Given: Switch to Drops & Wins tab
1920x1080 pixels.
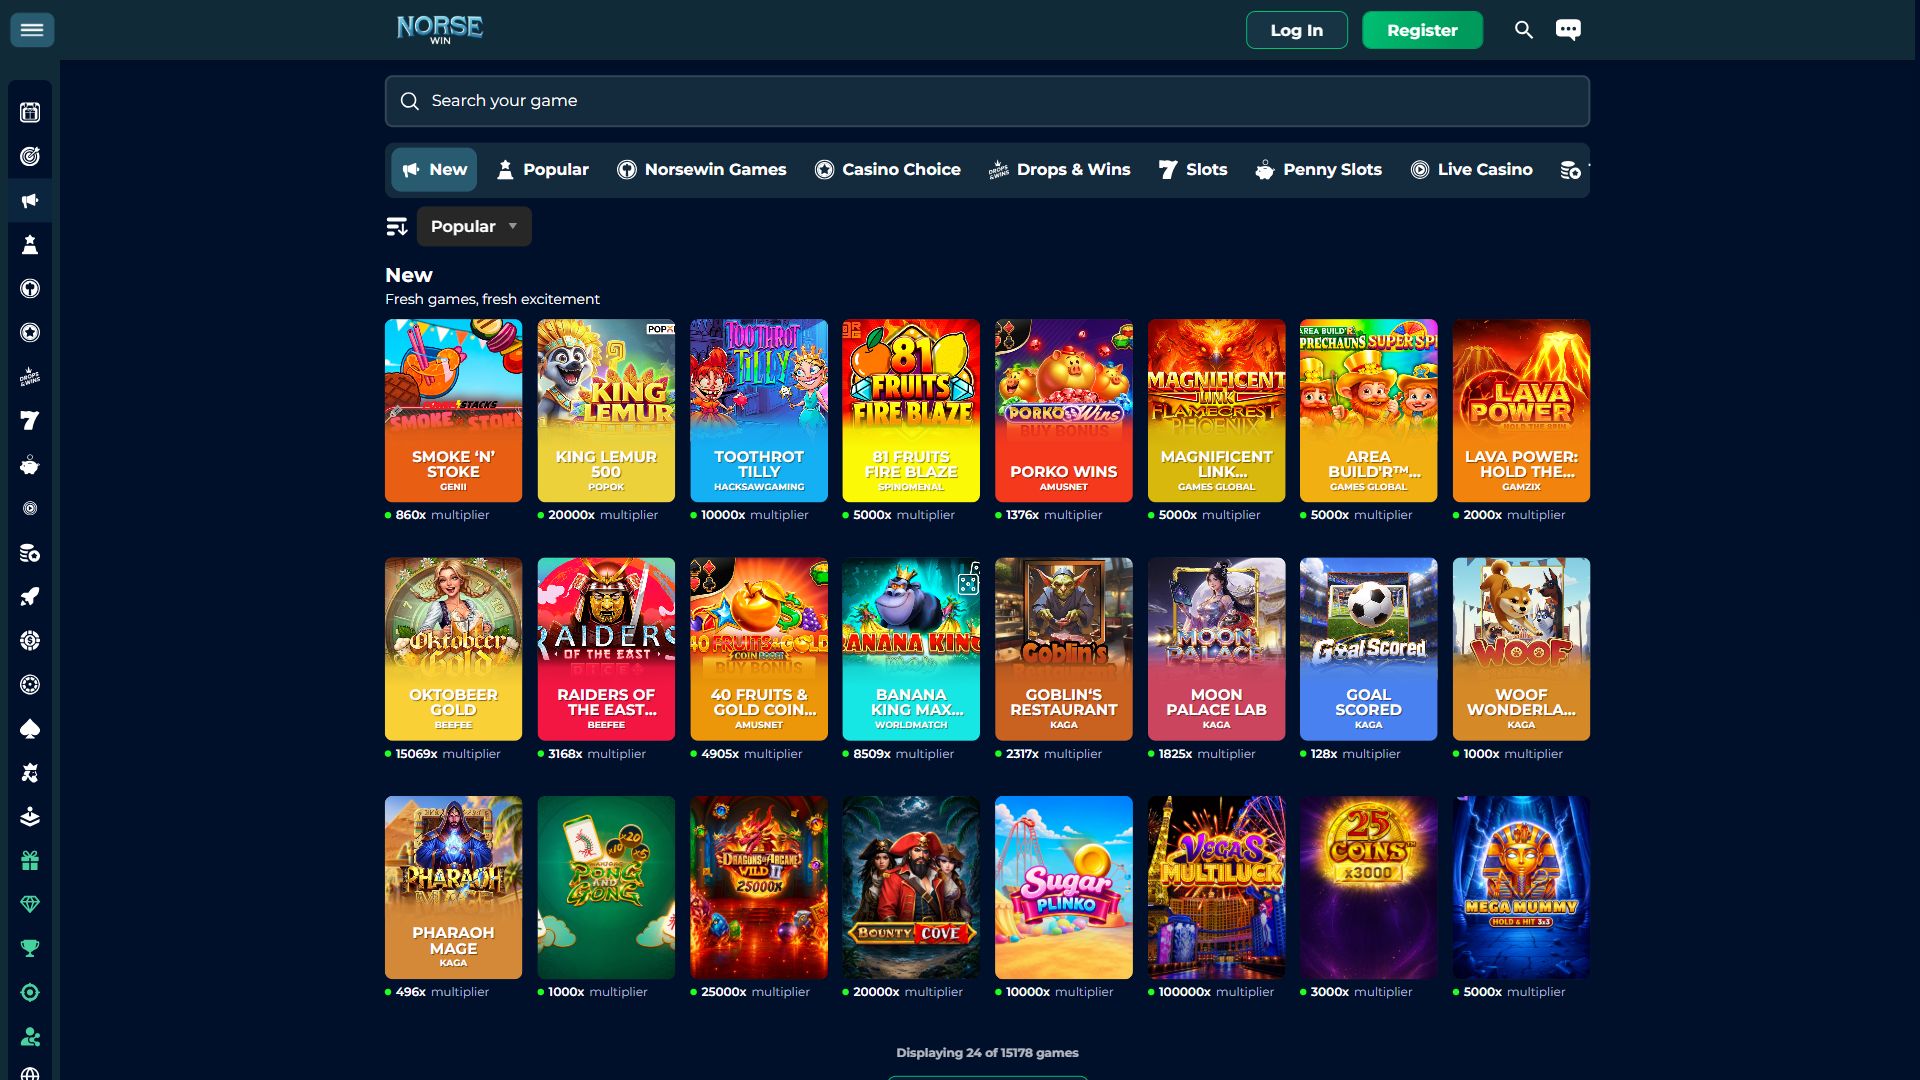Looking at the screenshot, I should click(1059, 170).
